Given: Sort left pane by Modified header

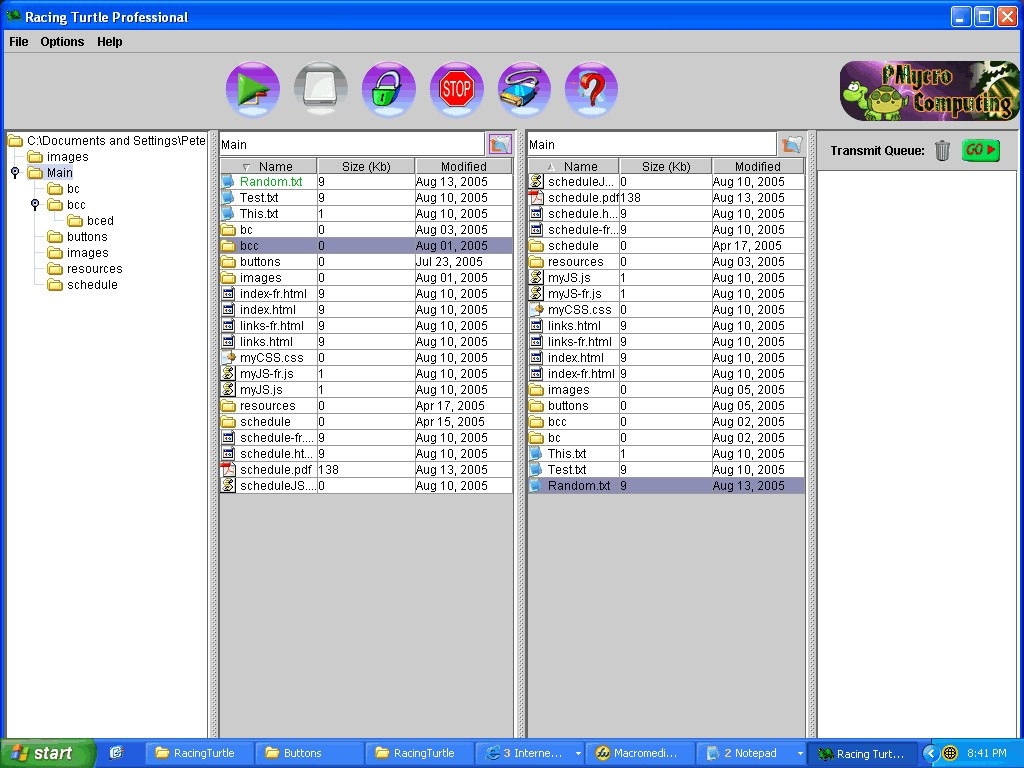Looking at the screenshot, I should point(464,167).
